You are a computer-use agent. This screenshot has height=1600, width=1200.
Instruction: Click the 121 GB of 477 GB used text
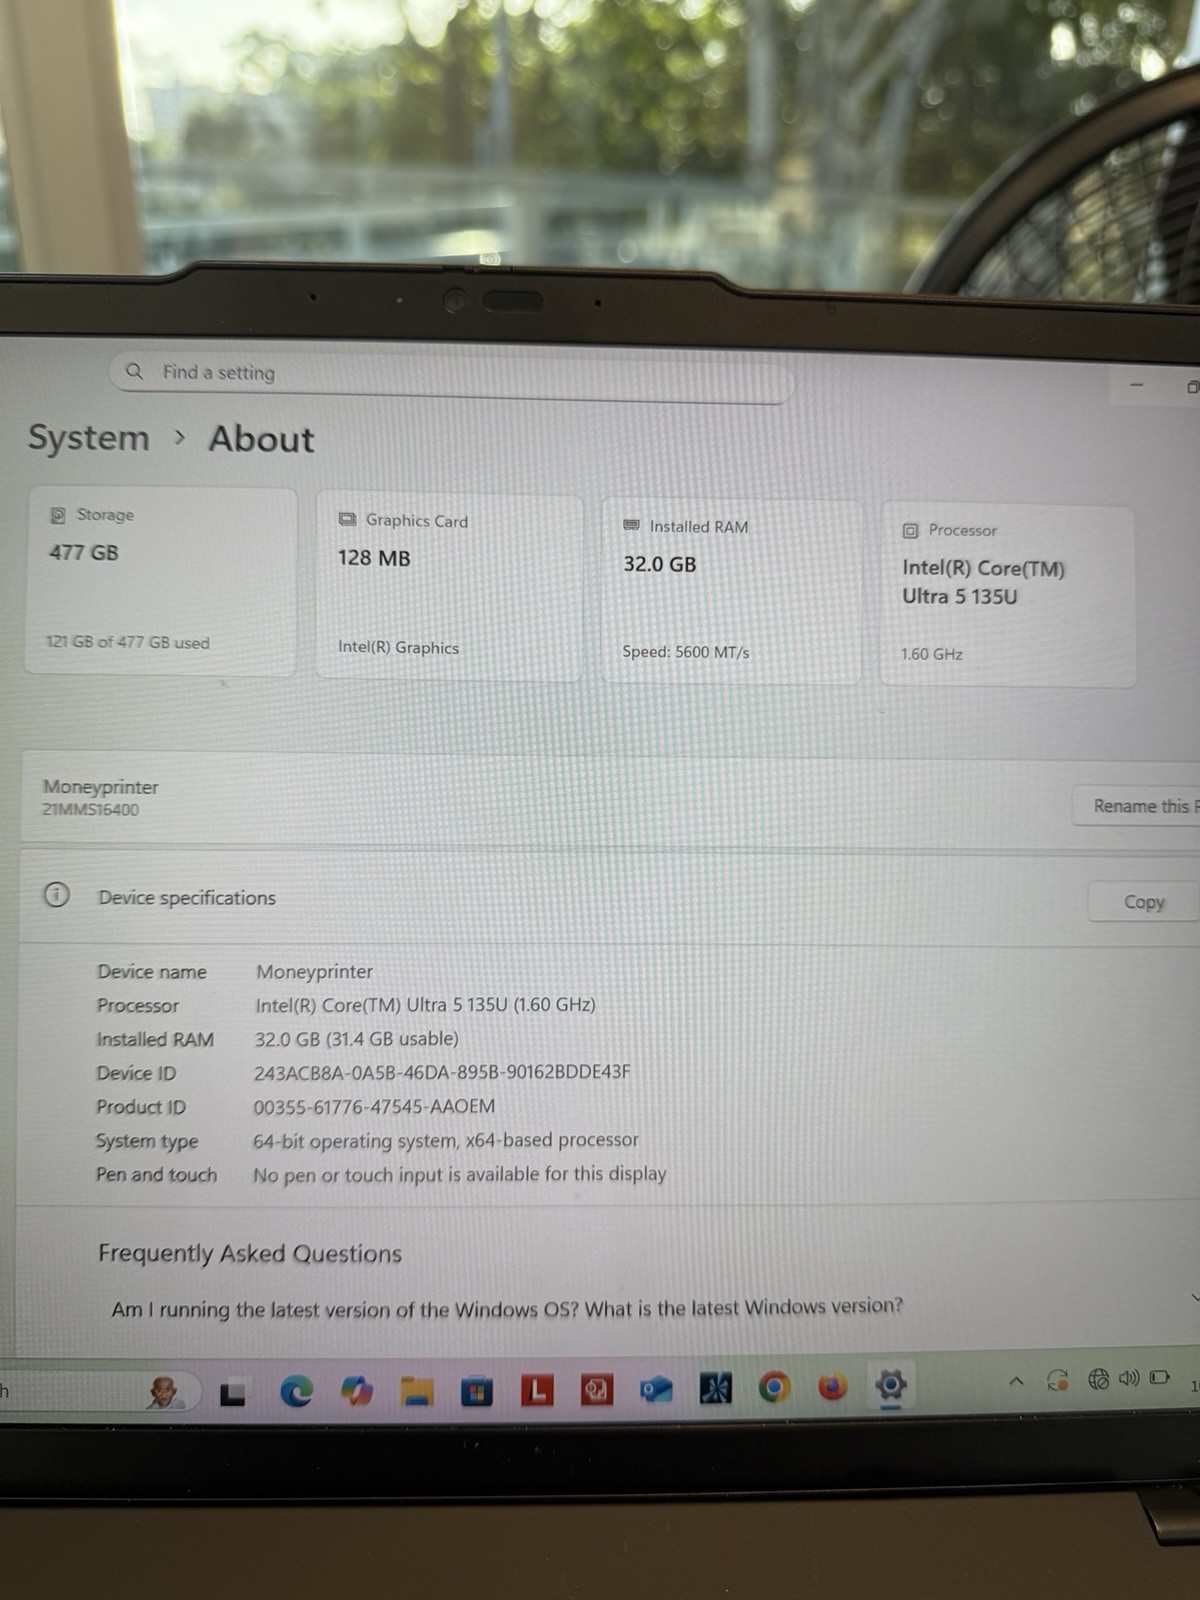tap(128, 642)
